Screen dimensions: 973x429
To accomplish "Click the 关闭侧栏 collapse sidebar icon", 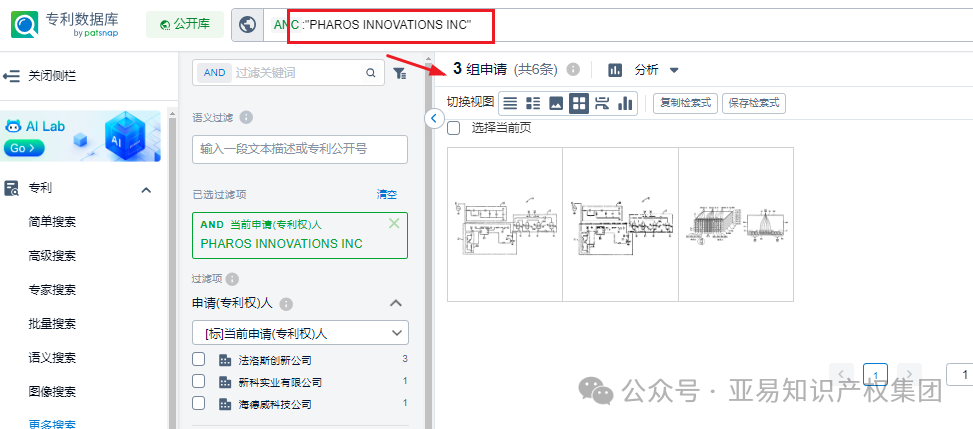I will [11, 76].
